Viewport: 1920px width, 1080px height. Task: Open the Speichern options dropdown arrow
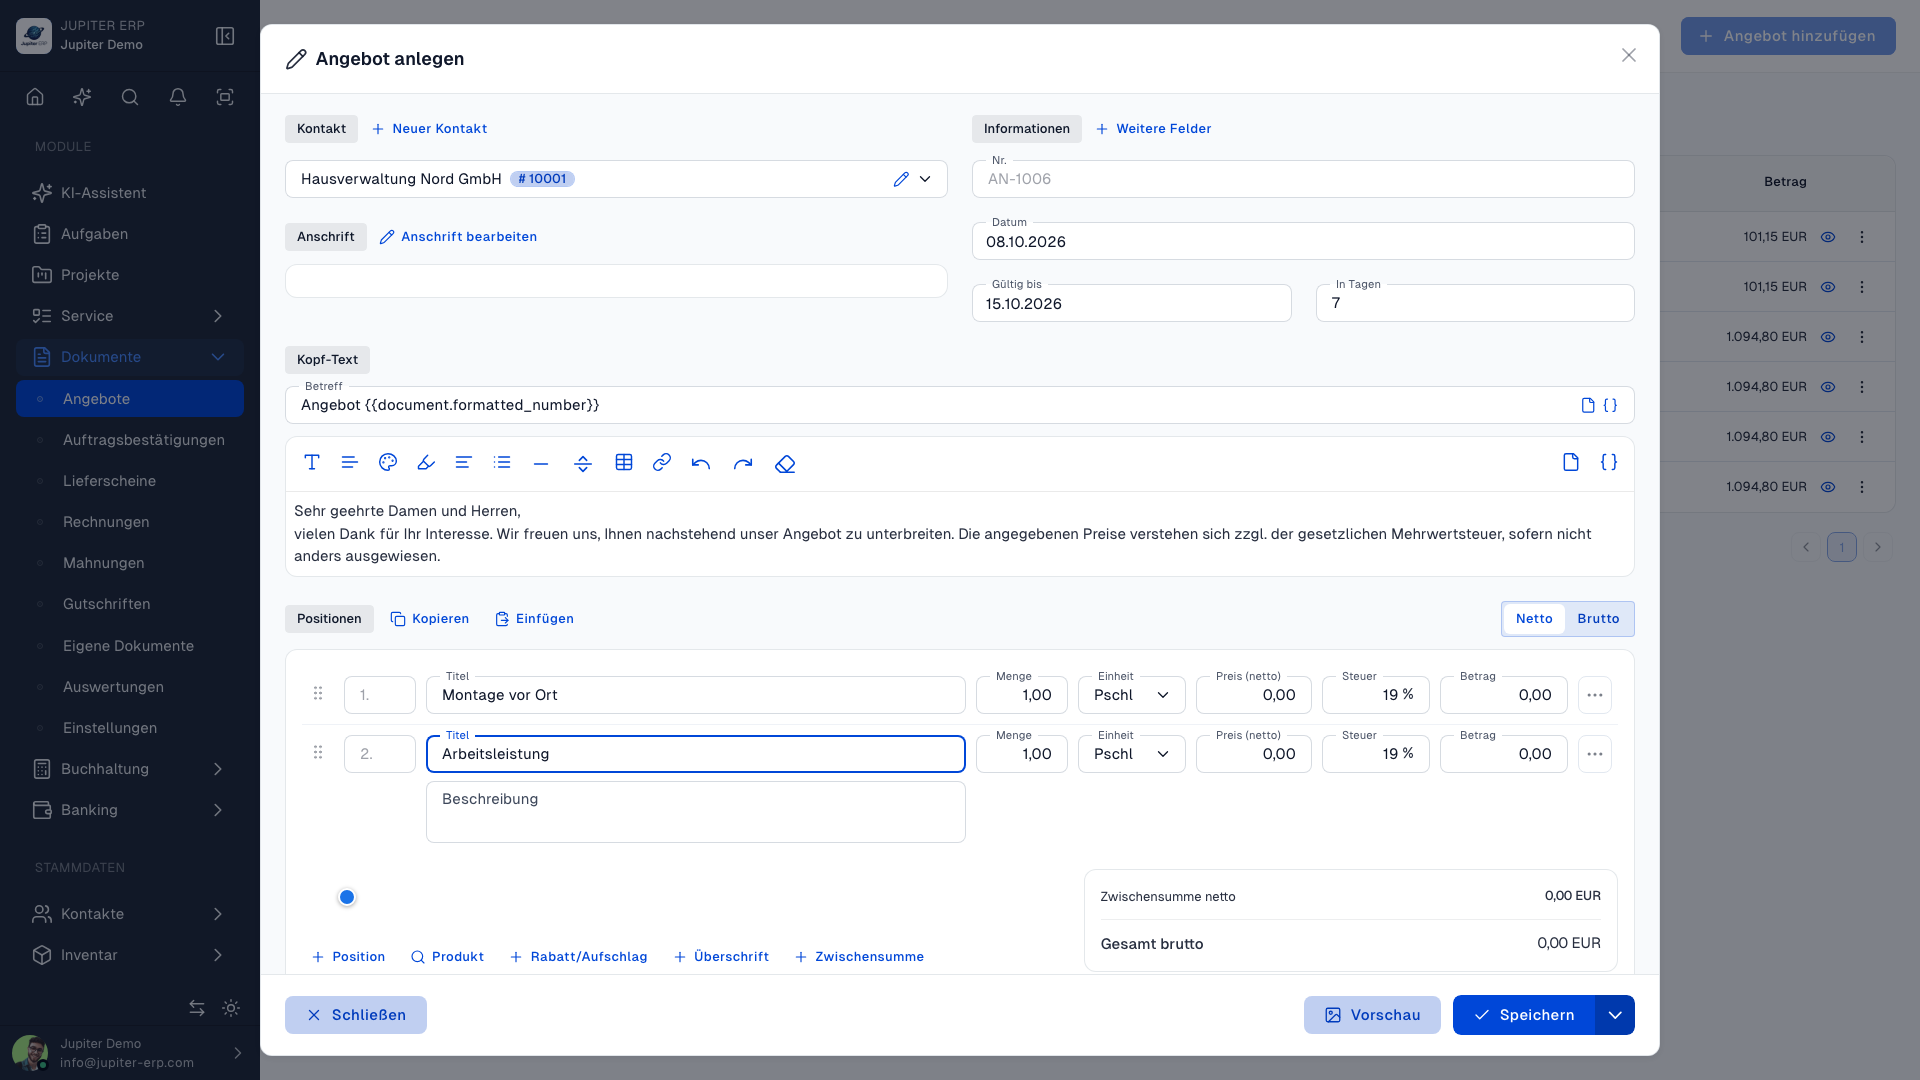coord(1615,1015)
